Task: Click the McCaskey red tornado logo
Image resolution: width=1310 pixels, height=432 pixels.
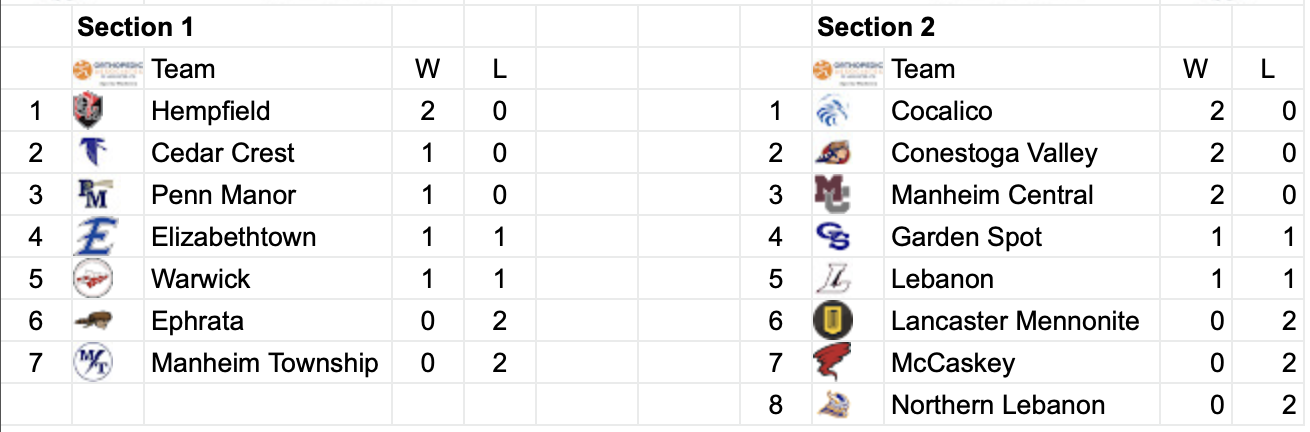Action: (x=832, y=362)
